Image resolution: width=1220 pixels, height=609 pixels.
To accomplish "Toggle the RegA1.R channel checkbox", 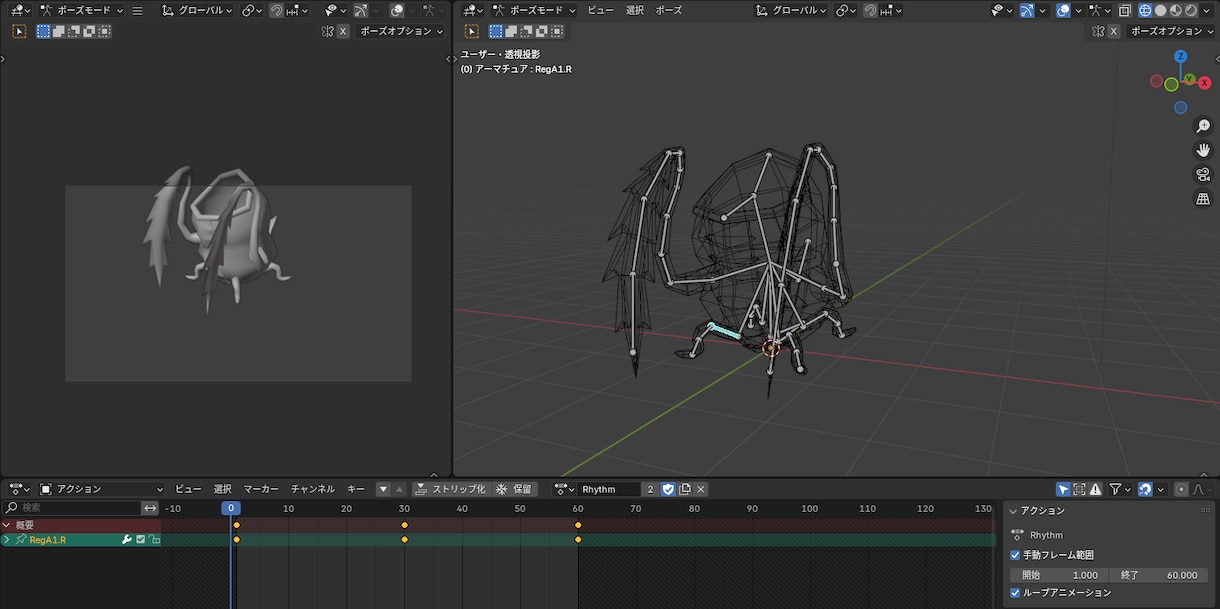I will click(141, 540).
